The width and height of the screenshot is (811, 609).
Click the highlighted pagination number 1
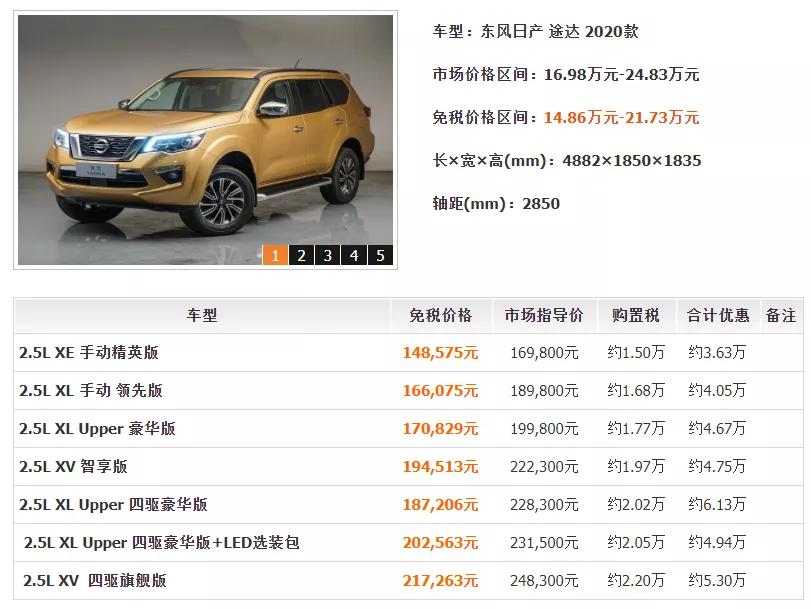coord(274,255)
